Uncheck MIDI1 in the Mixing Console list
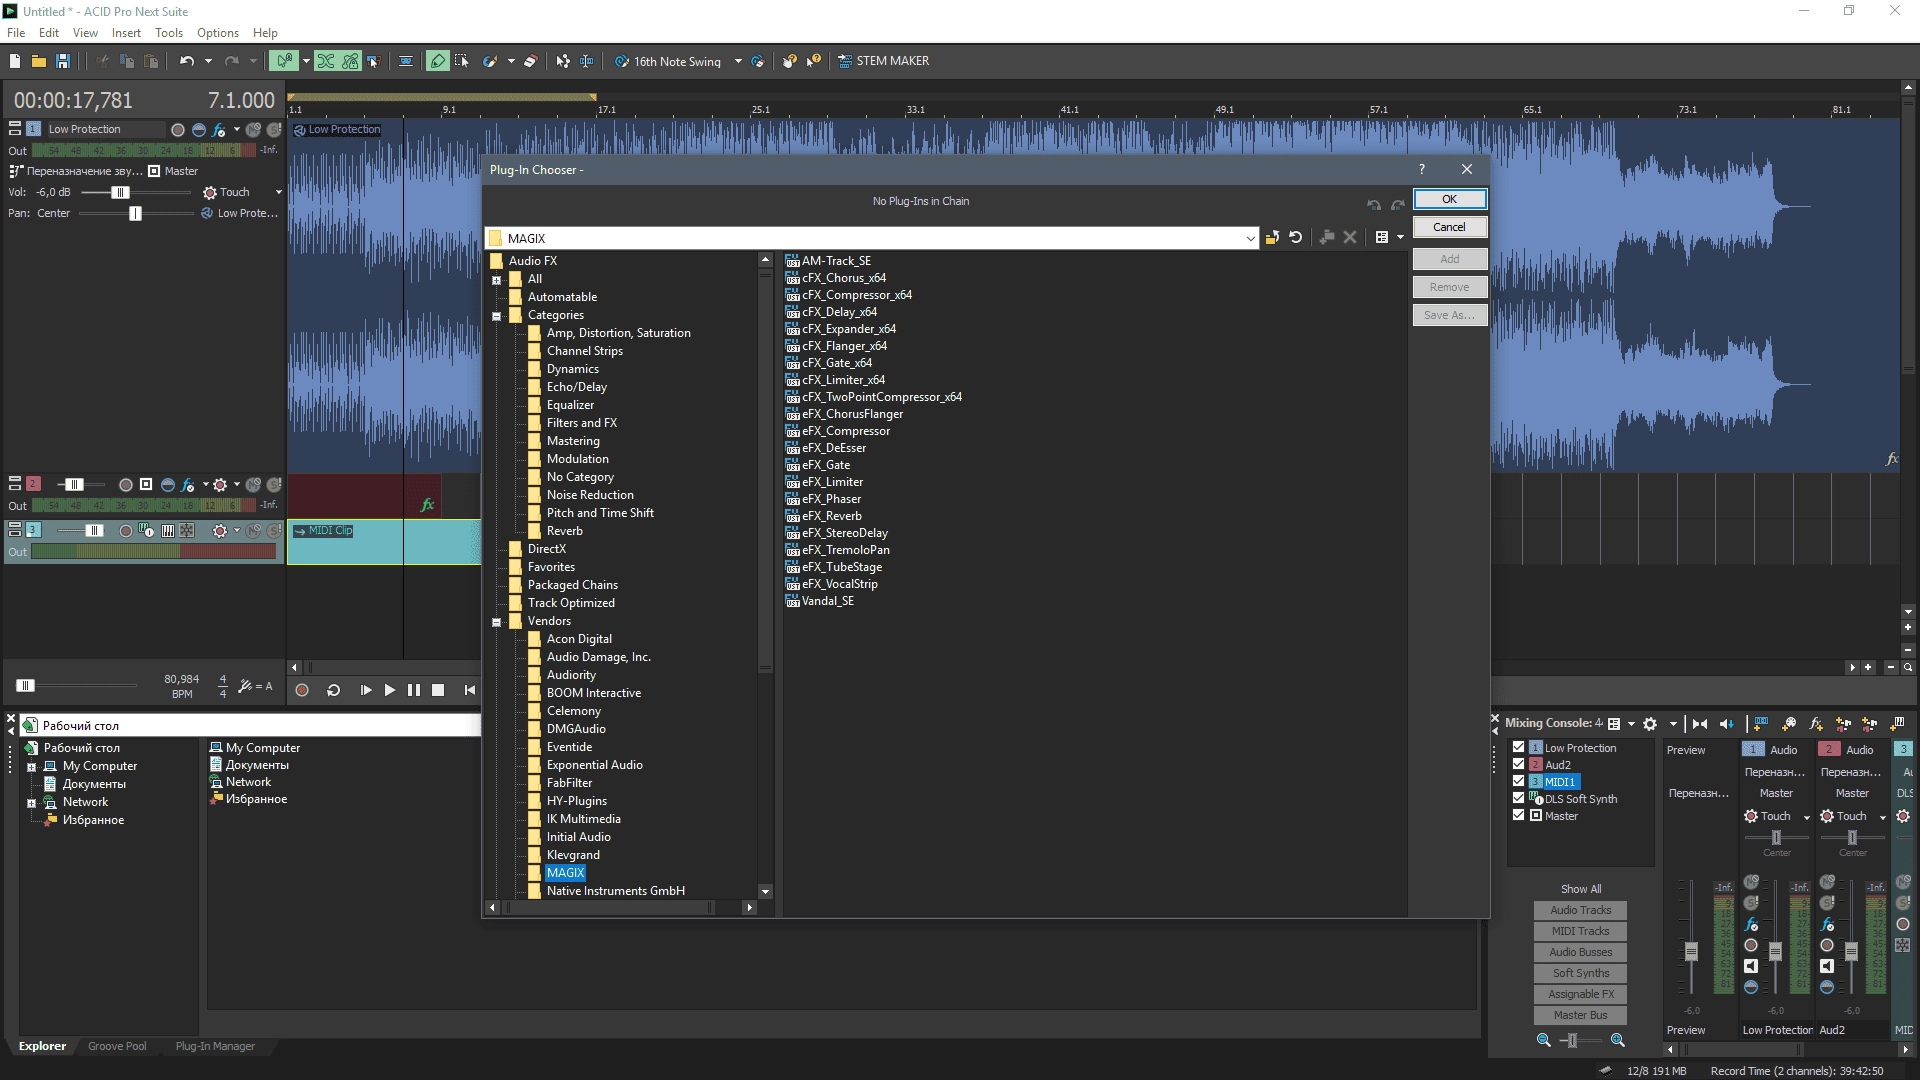This screenshot has height=1080, width=1920. (1518, 781)
